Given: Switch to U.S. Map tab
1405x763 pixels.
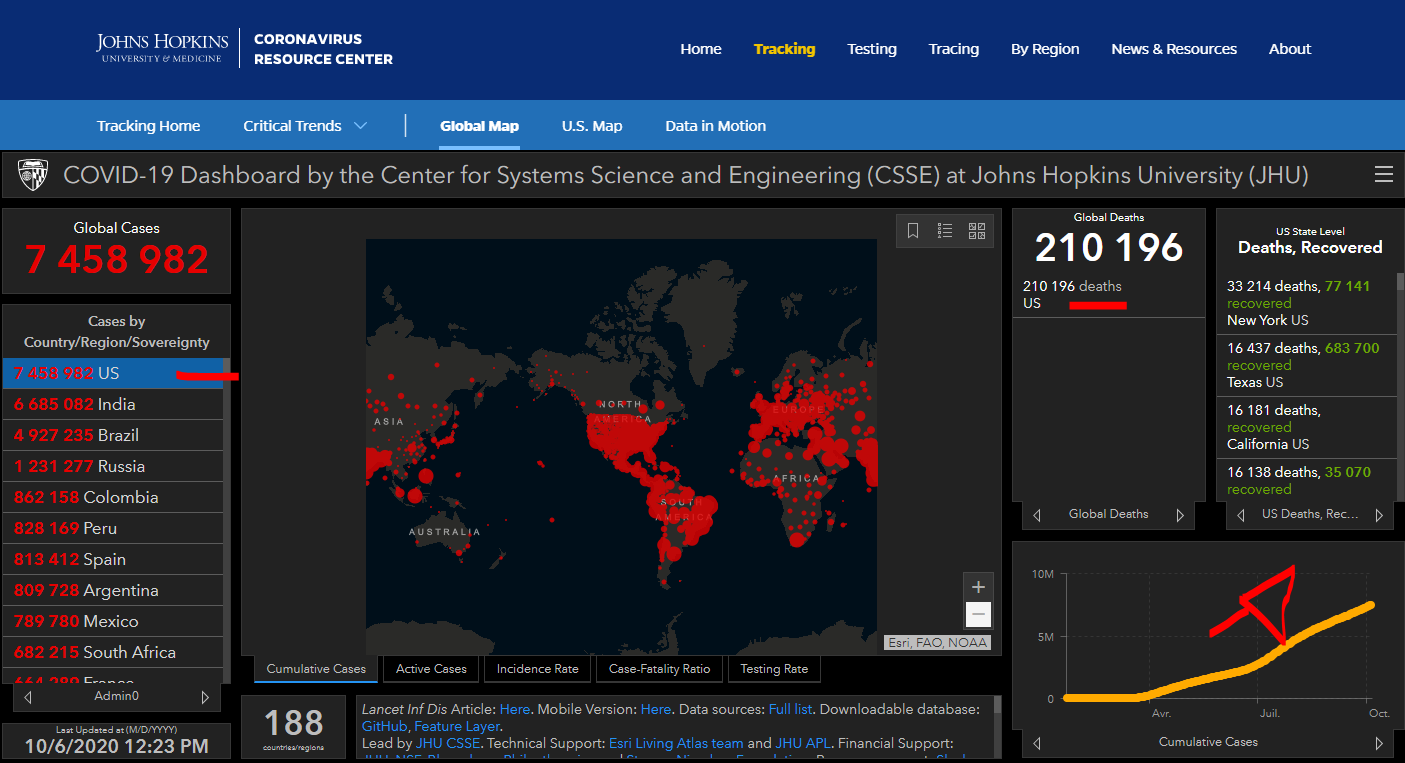Looking at the screenshot, I should (592, 126).
